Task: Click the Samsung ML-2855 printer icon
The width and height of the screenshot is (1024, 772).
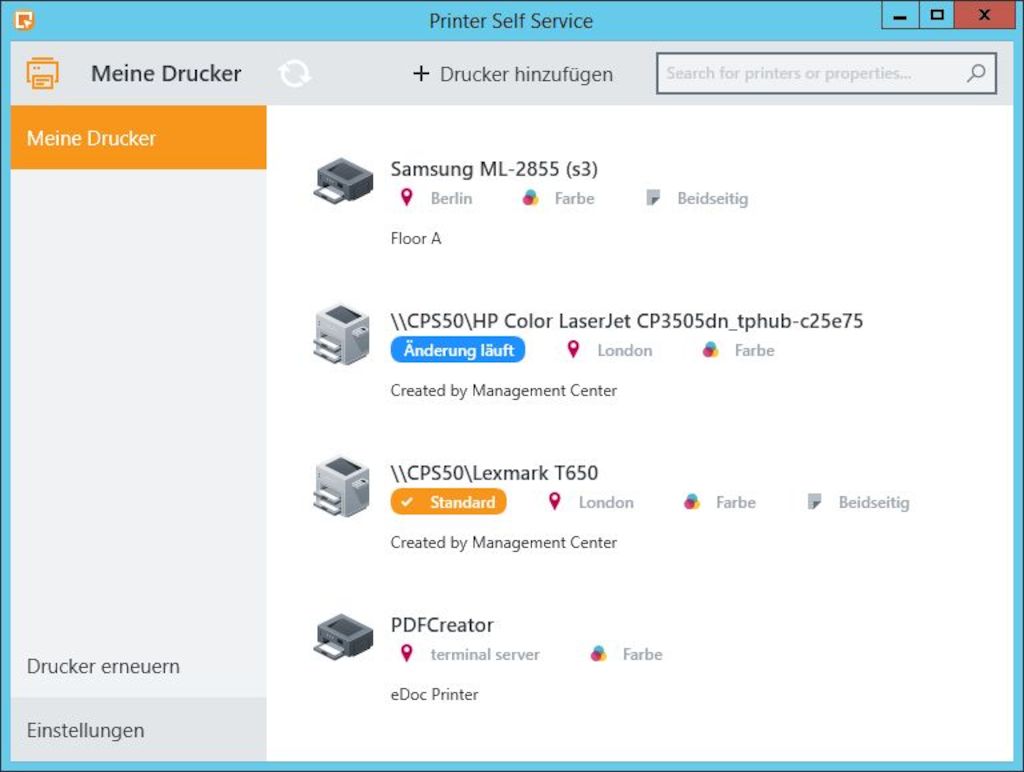Action: (344, 180)
